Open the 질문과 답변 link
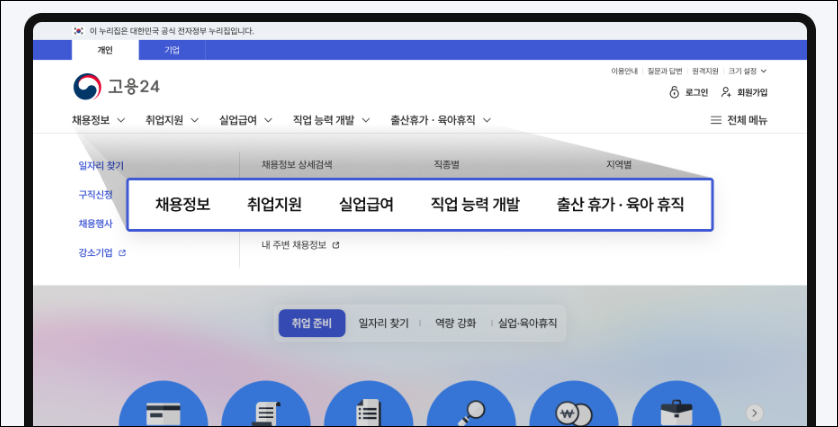838x427 pixels. coord(665,71)
